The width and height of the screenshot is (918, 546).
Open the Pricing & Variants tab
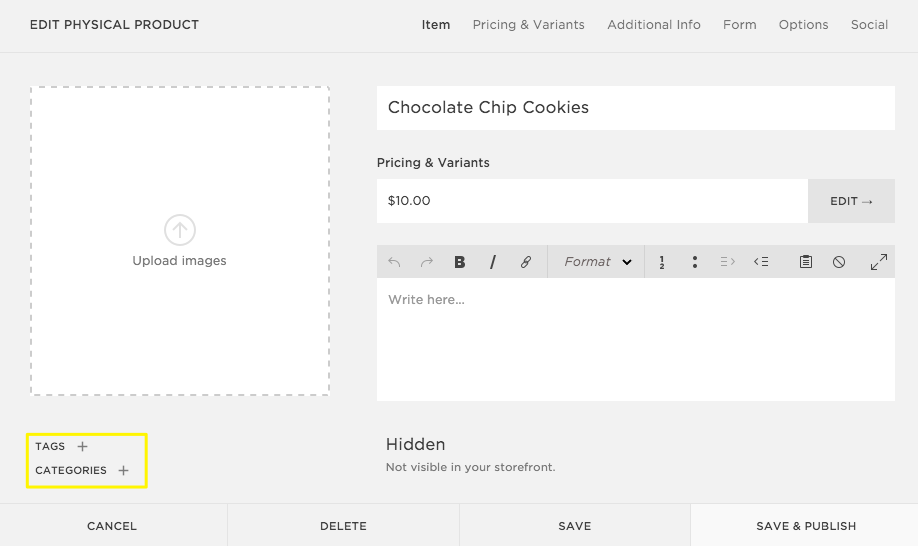pos(528,25)
